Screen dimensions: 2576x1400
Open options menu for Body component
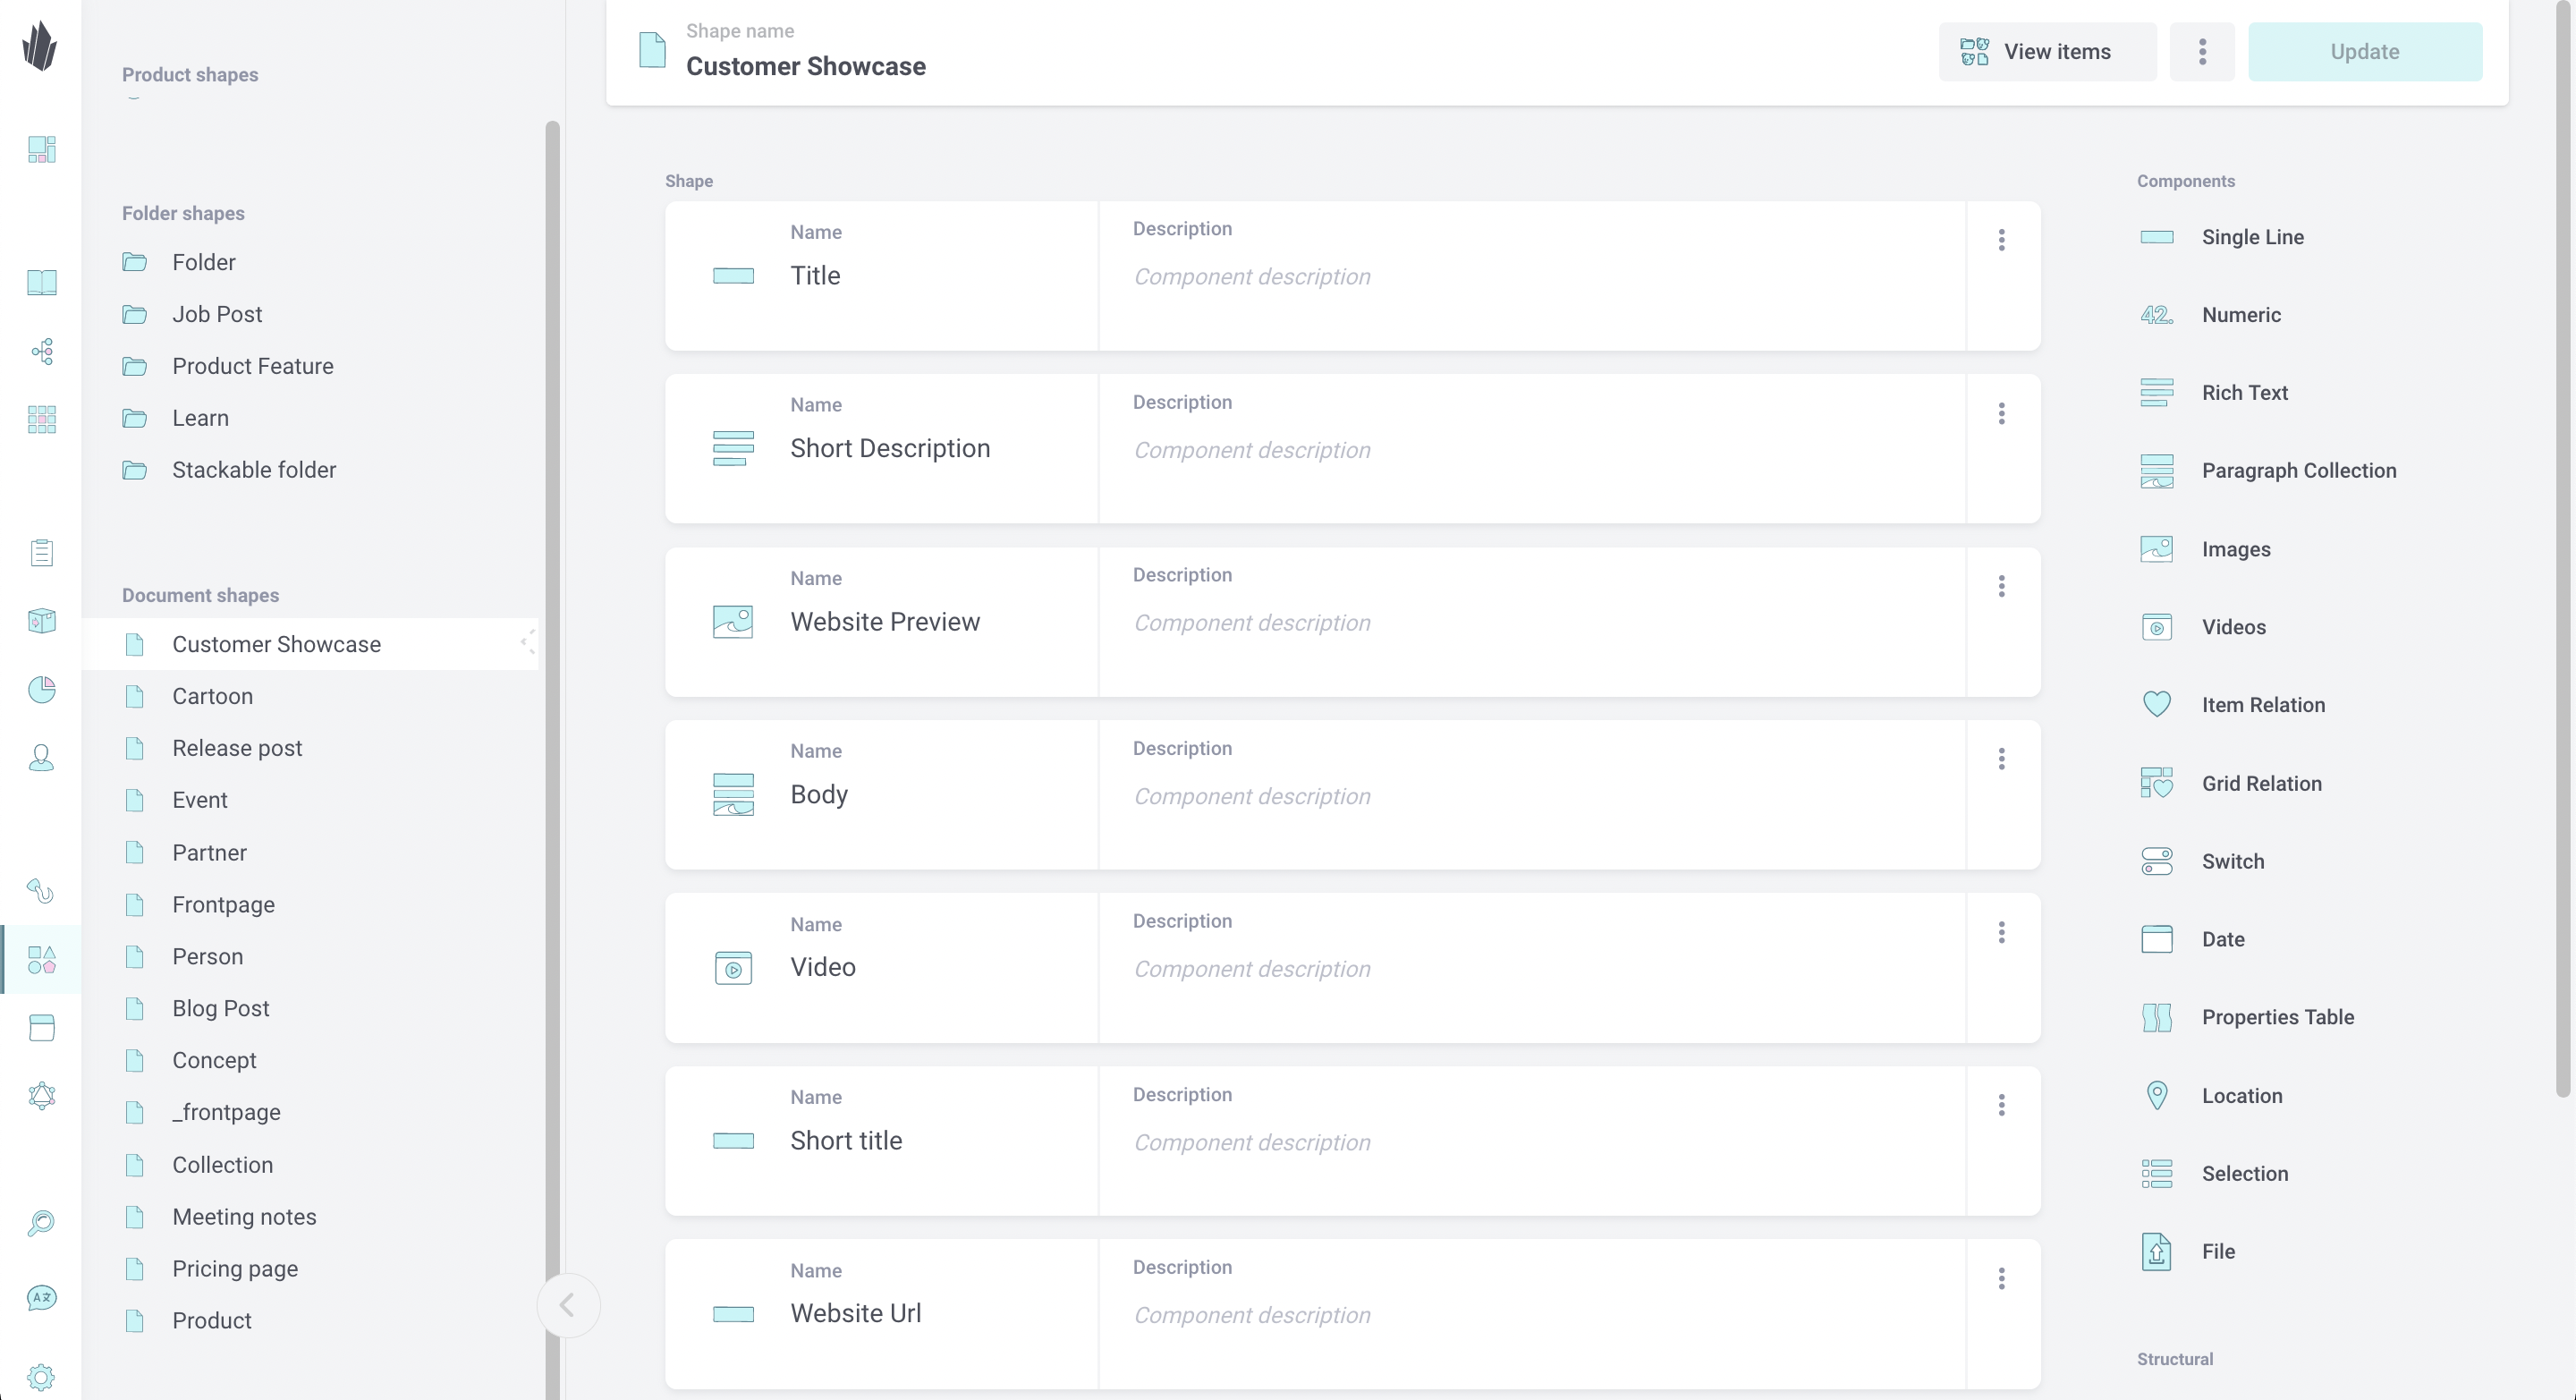[x=2001, y=759]
